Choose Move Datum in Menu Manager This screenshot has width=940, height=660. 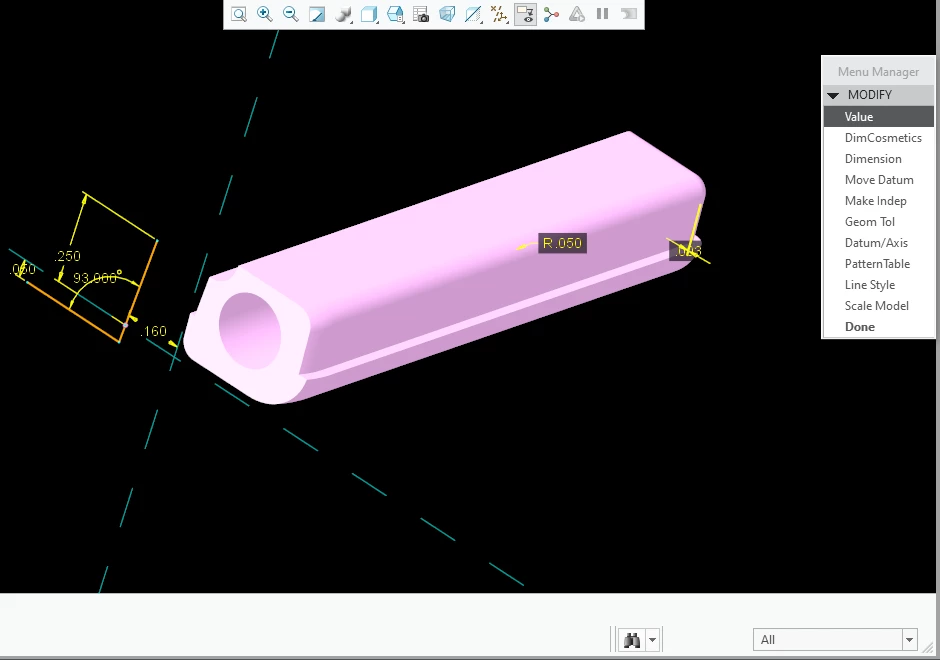pos(878,180)
